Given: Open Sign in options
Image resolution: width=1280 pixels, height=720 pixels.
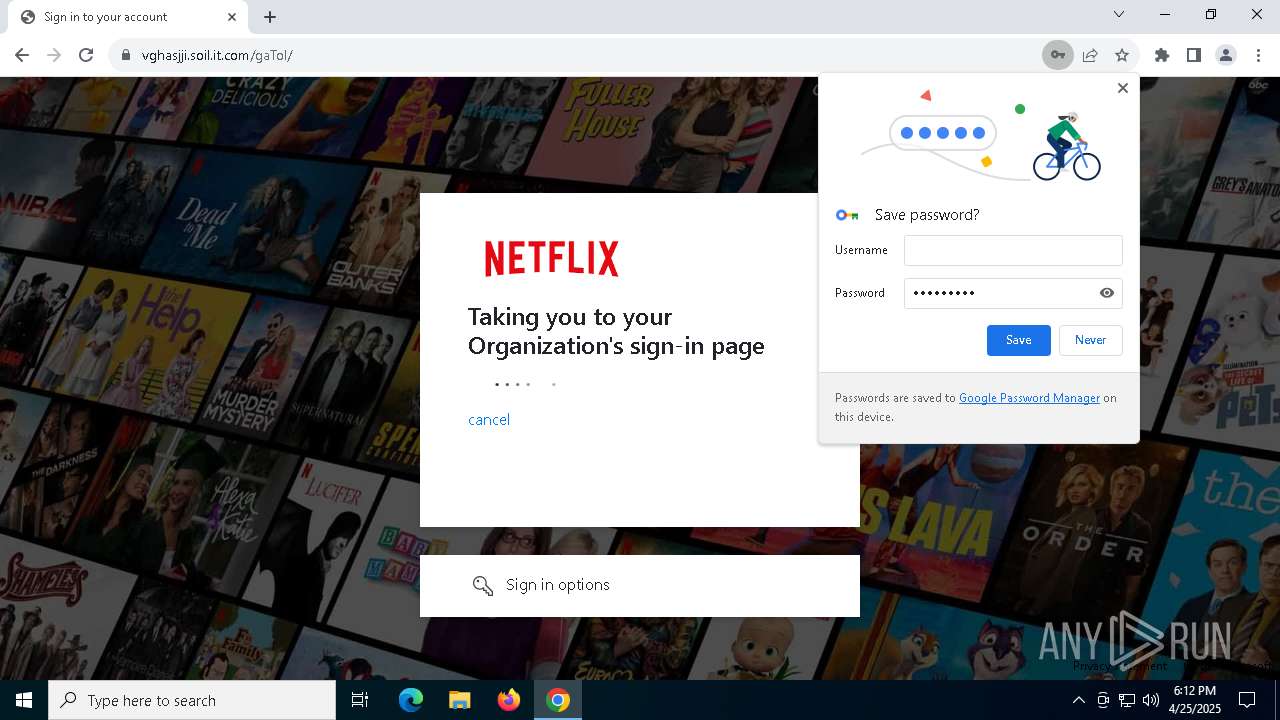Looking at the screenshot, I should 640,585.
